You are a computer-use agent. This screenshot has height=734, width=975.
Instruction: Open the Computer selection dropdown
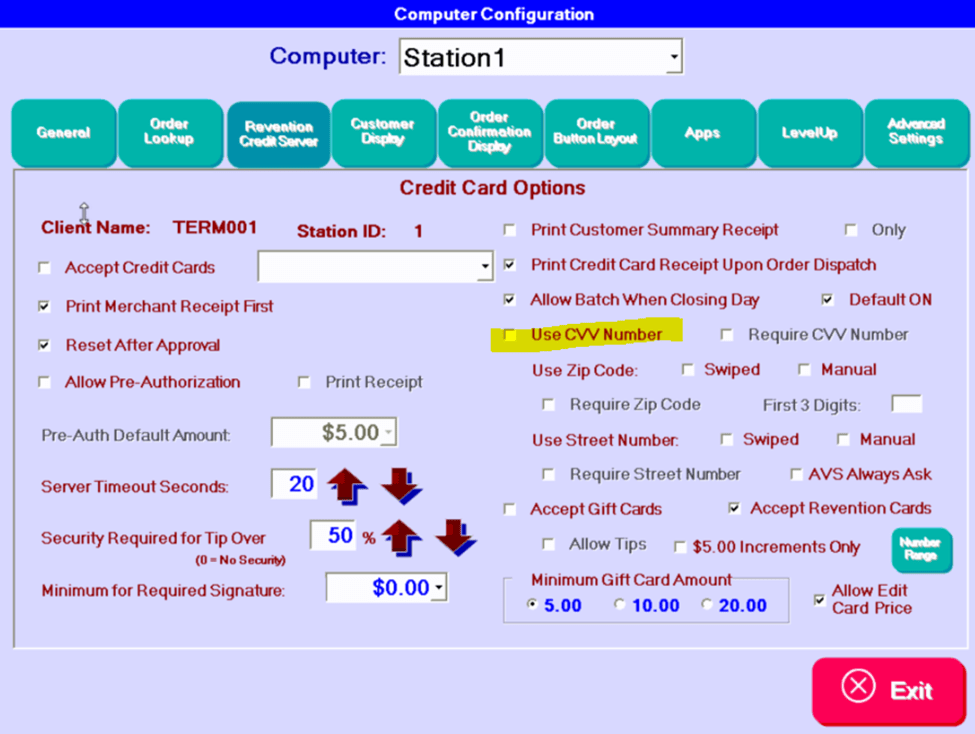coord(673,57)
